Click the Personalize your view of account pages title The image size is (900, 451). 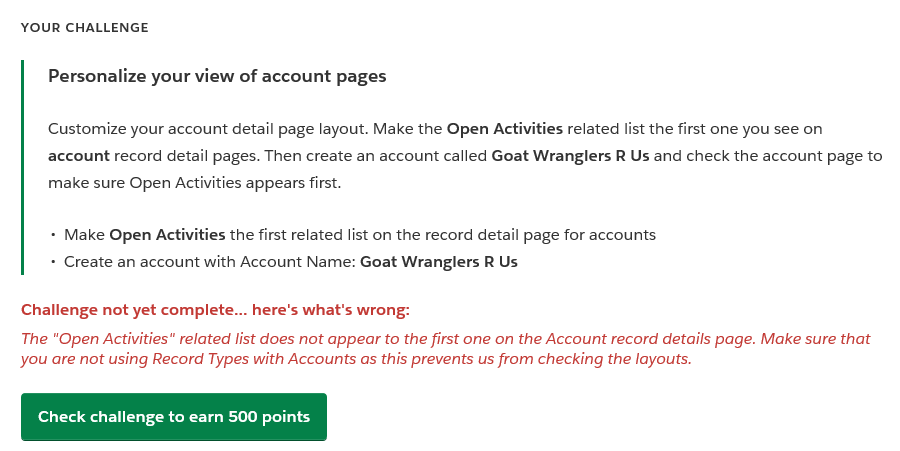click(217, 76)
